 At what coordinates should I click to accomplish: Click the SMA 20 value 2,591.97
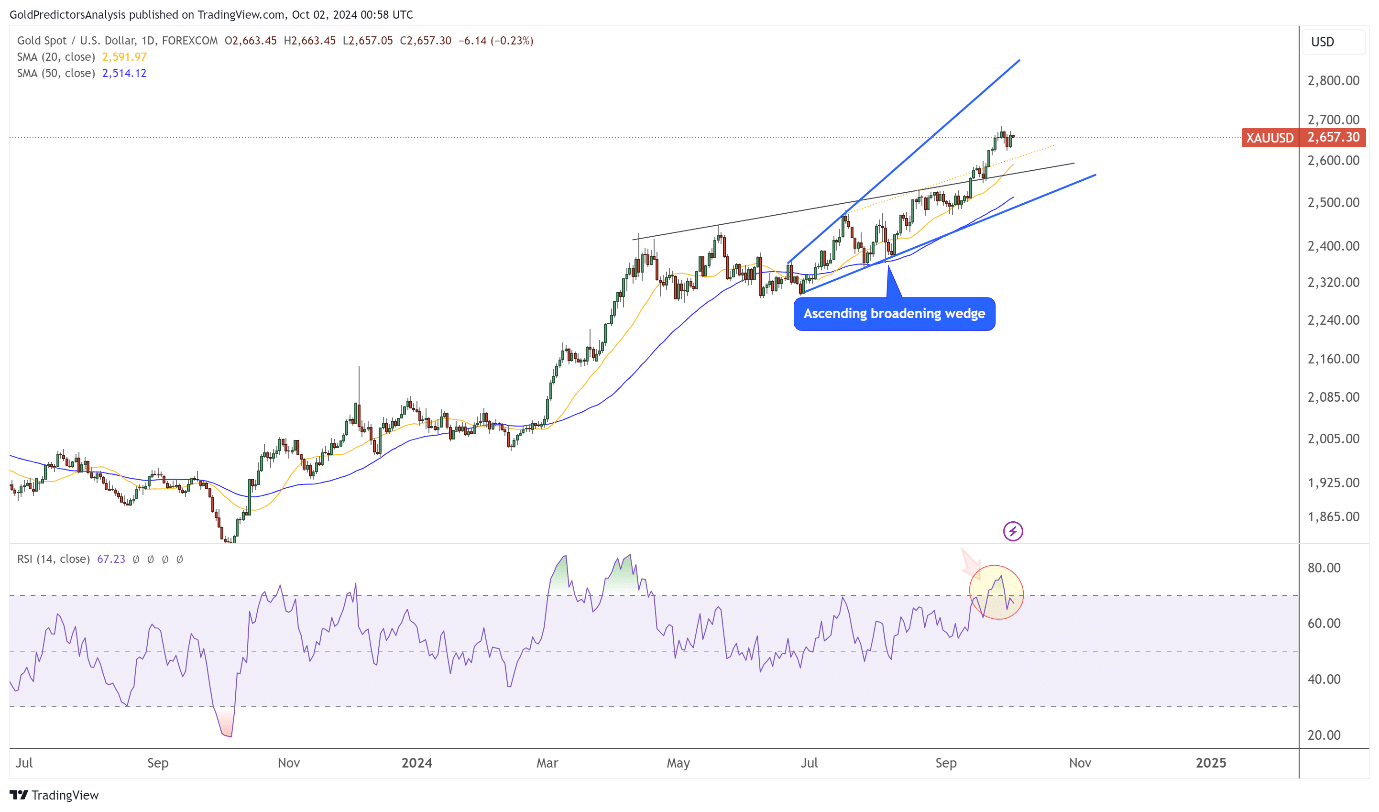coord(124,57)
